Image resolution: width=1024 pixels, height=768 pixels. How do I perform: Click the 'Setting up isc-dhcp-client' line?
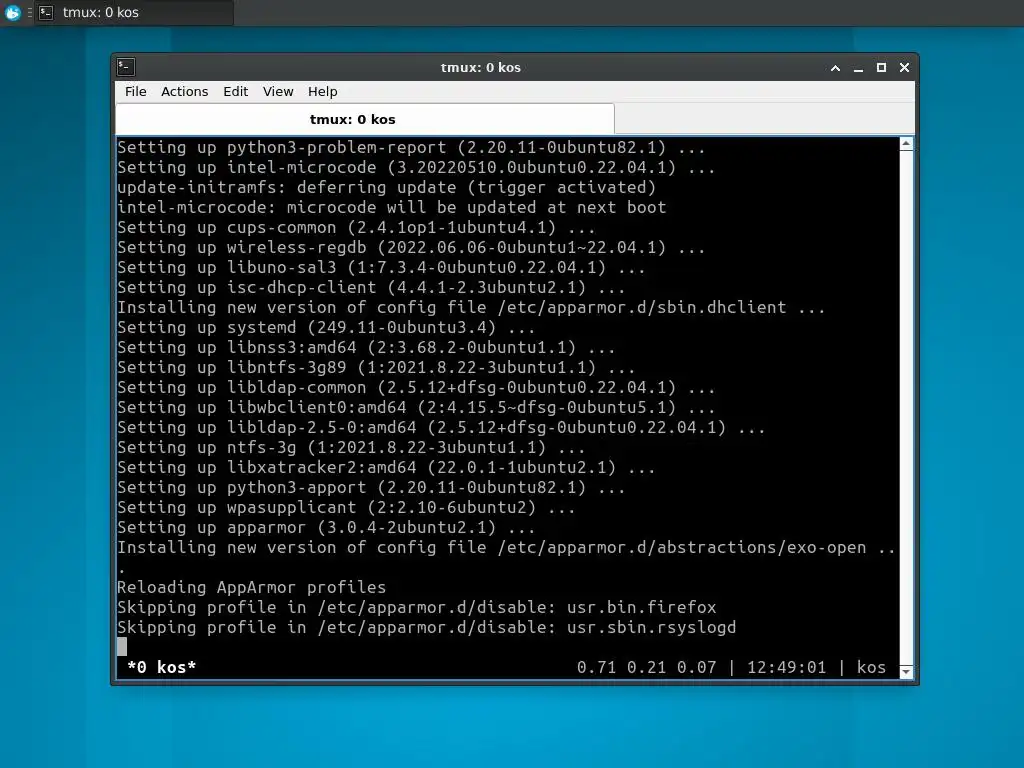coord(371,287)
